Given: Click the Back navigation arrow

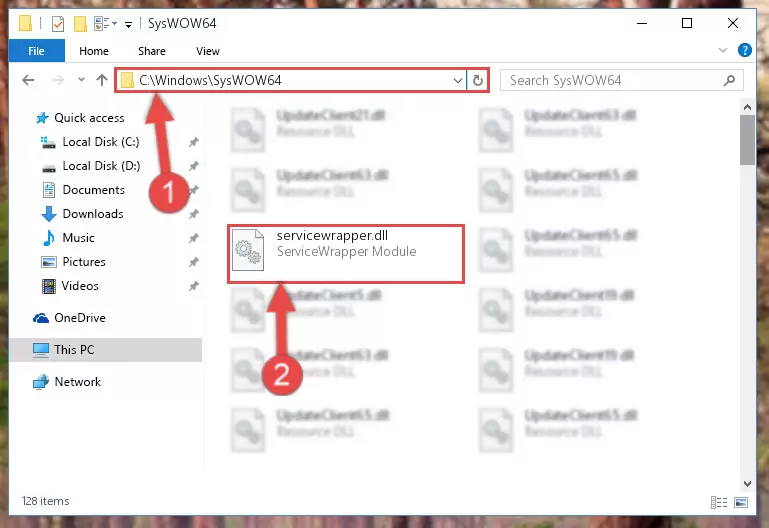Looking at the screenshot, I should pos(28,80).
